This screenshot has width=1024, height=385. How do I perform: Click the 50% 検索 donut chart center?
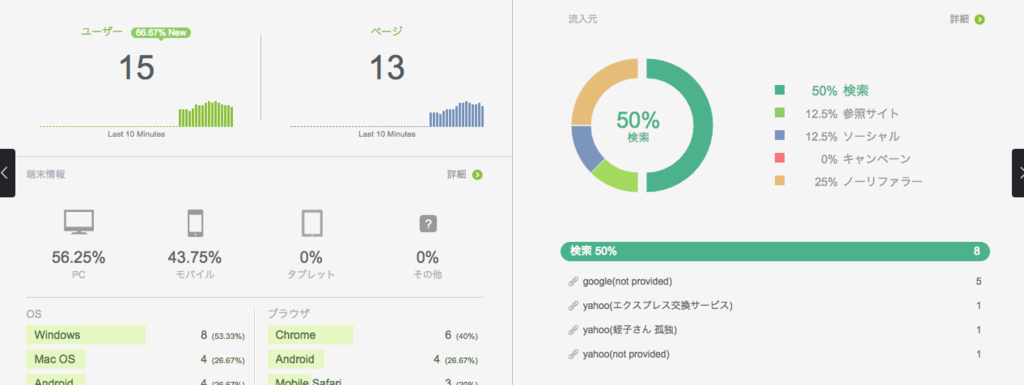[x=638, y=126]
